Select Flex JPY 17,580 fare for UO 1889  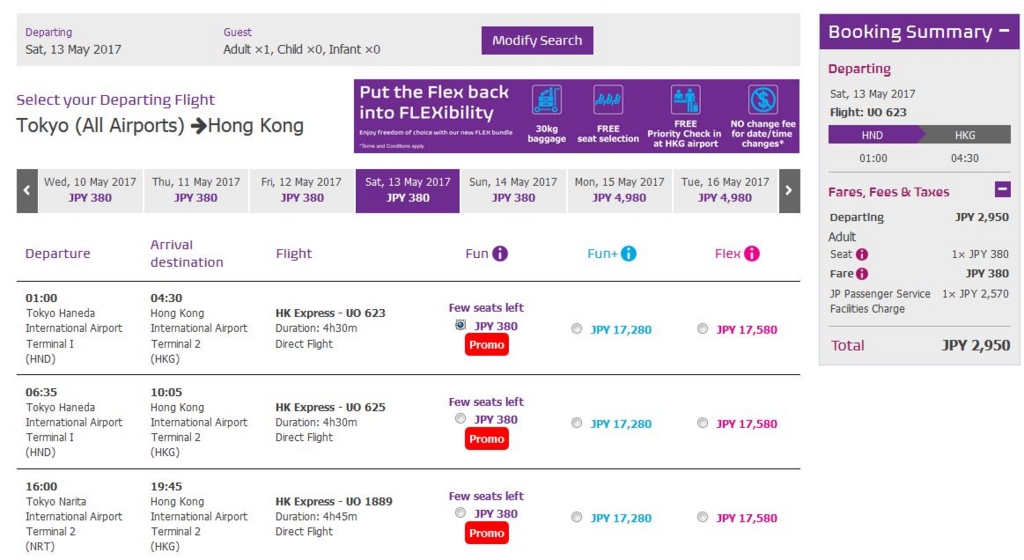point(702,517)
